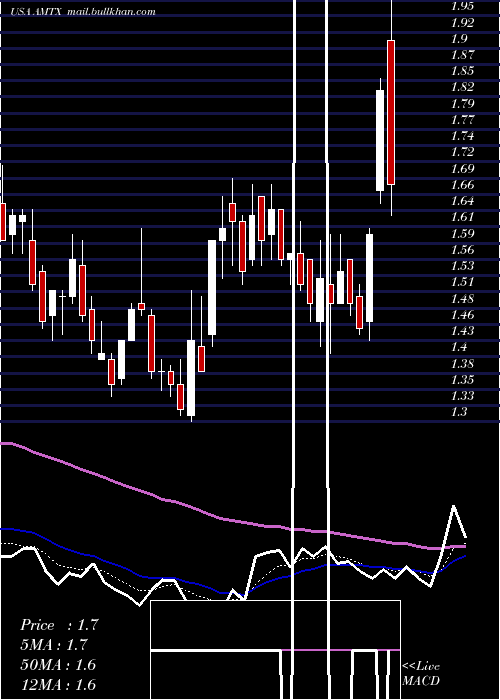The height and width of the screenshot is (700, 500).
Task: Click the 'Price : 1.7' readout
Action: pyautogui.click(x=59, y=625)
